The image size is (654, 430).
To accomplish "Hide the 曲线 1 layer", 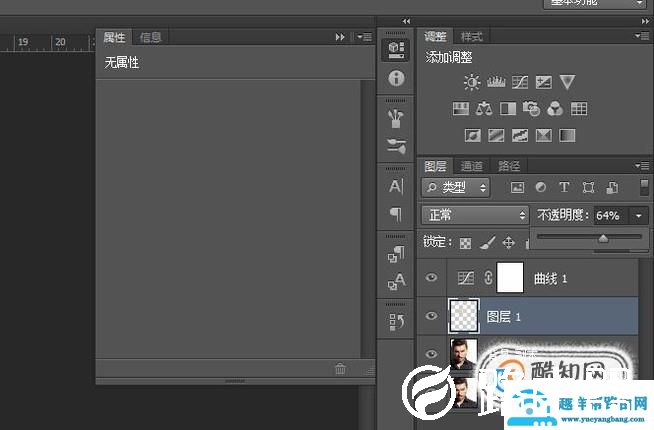I will click(x=432, y=278).
